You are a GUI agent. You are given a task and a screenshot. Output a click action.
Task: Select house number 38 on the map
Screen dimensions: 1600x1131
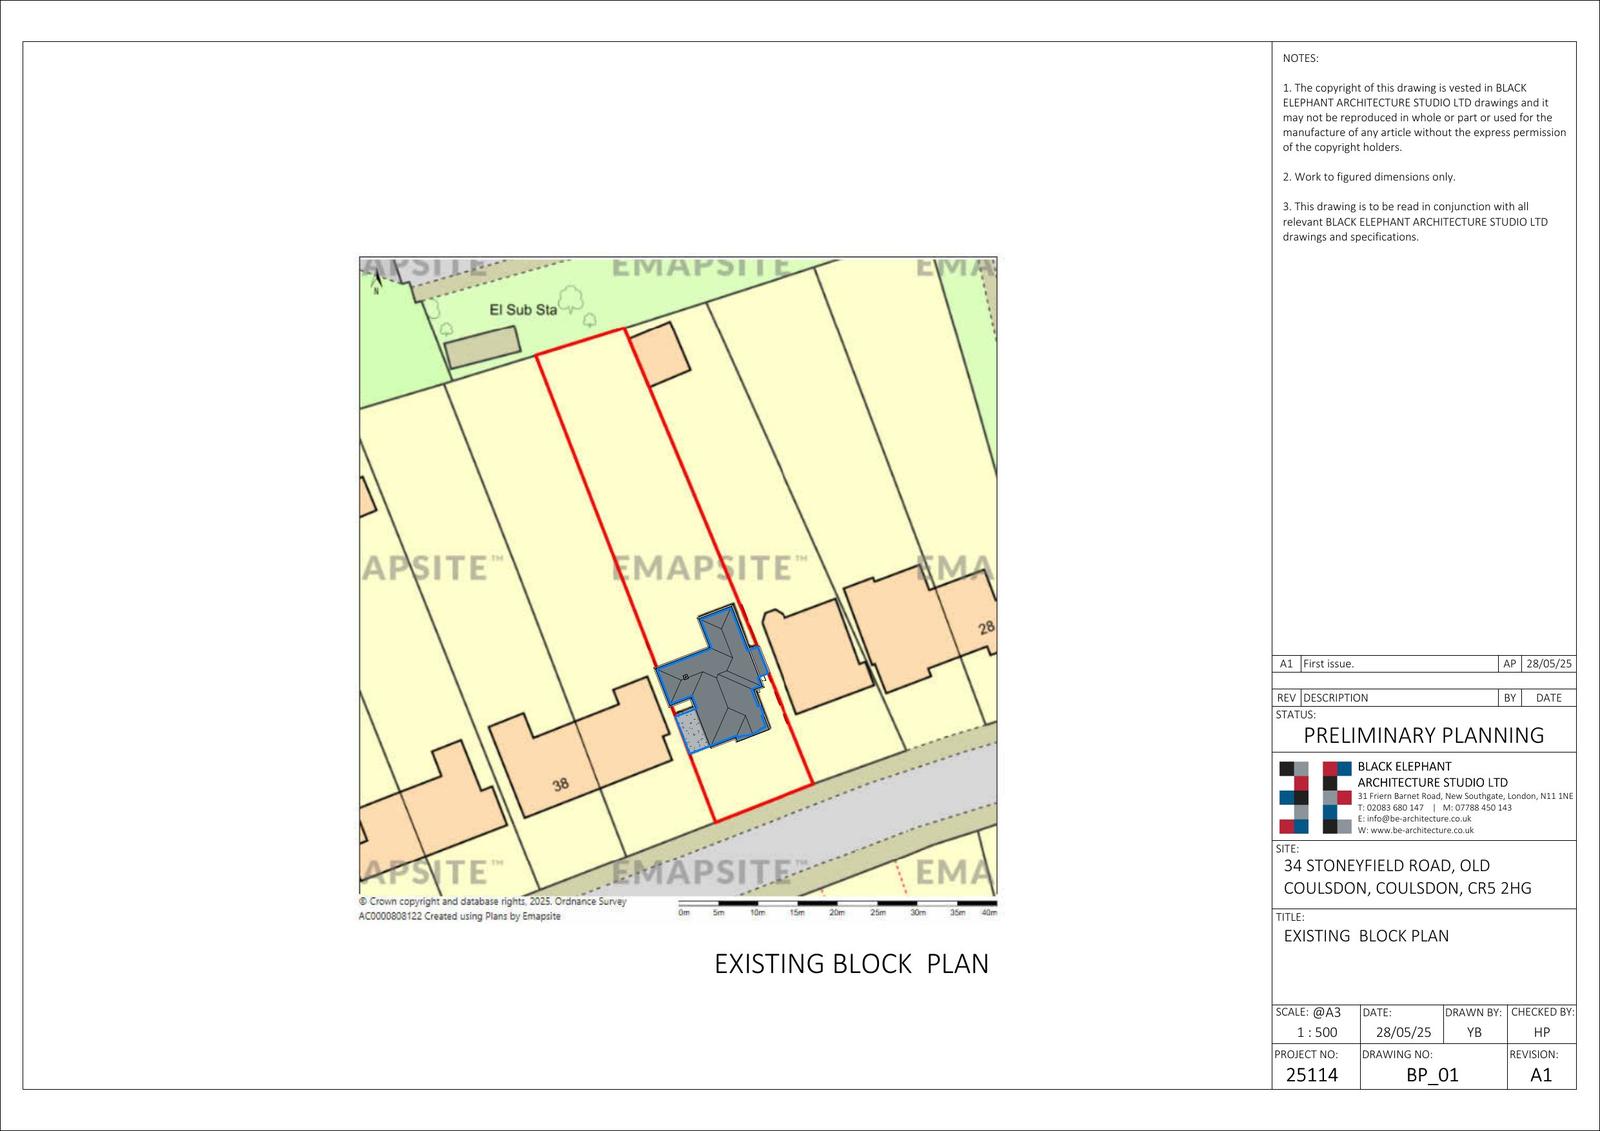[560, 784]
